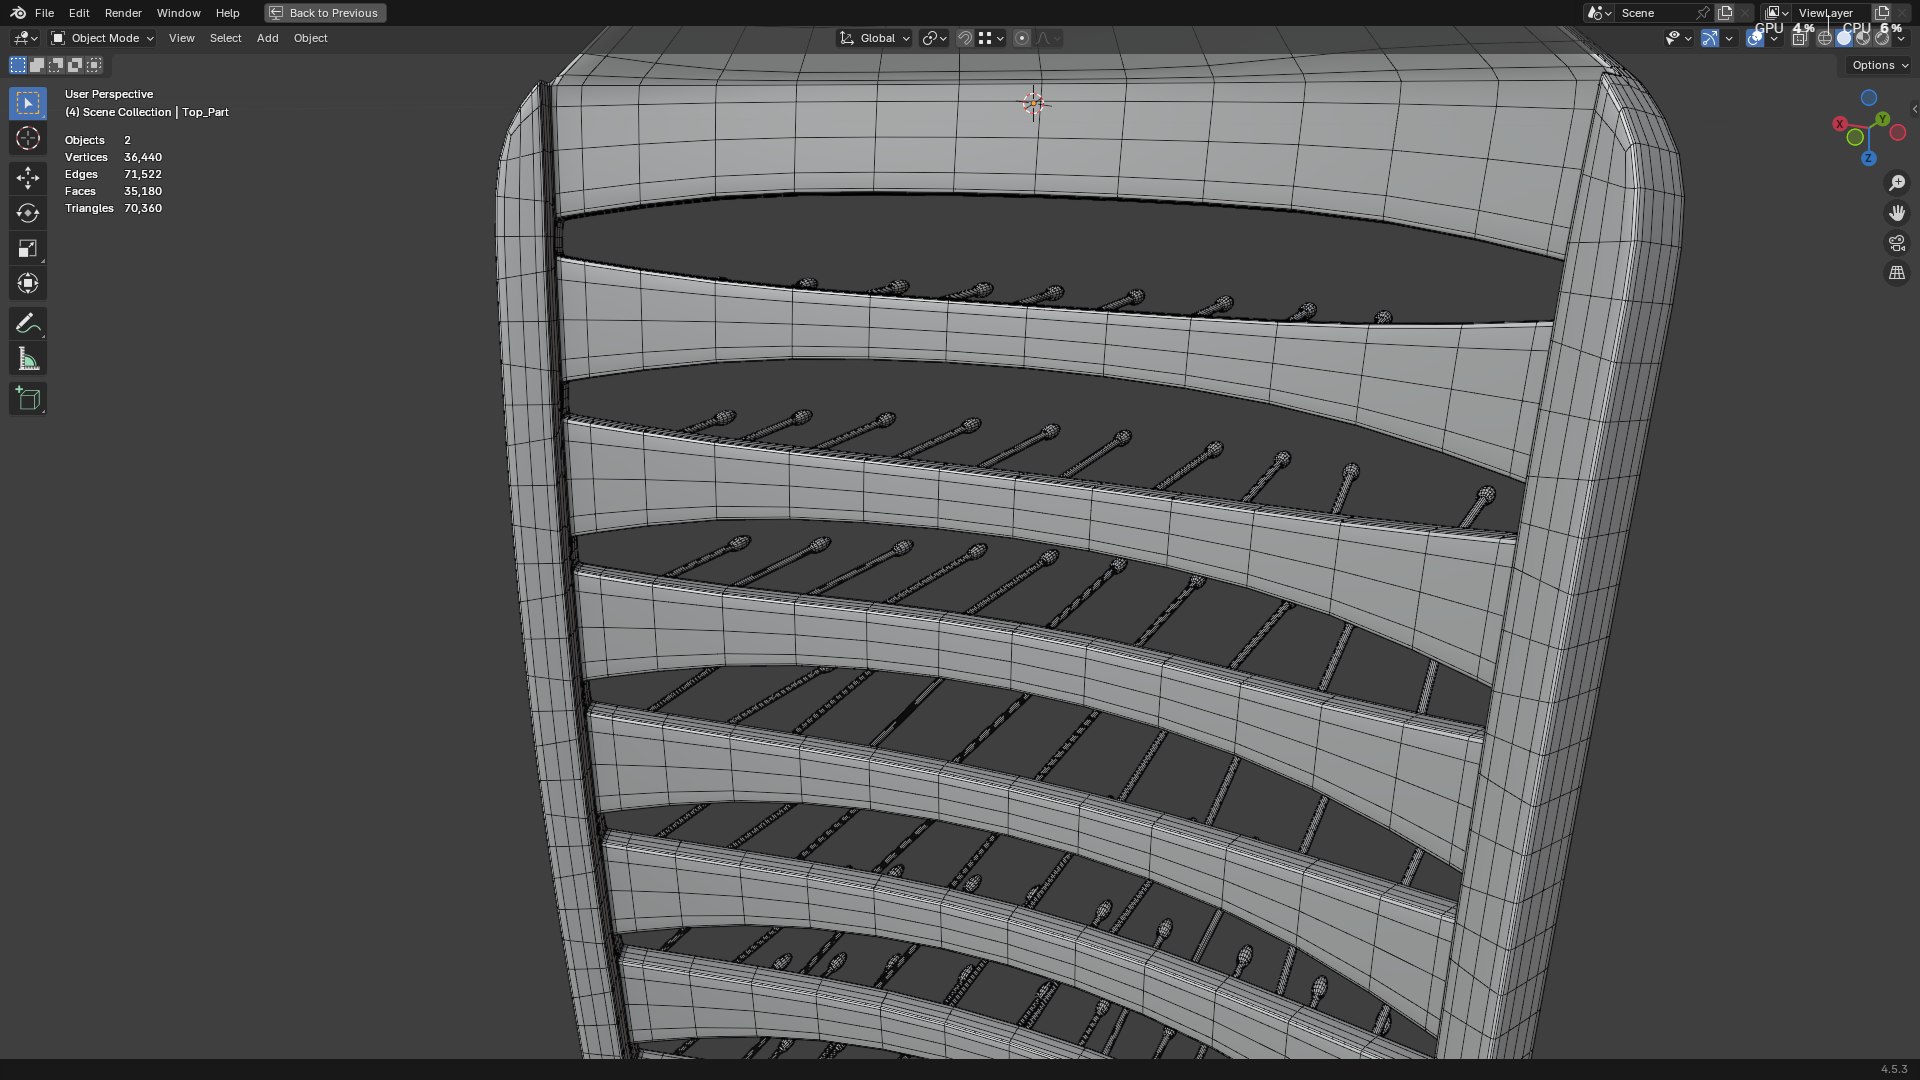Select the Annotate tool
1920x1080 pixels.
click(28, 323)
